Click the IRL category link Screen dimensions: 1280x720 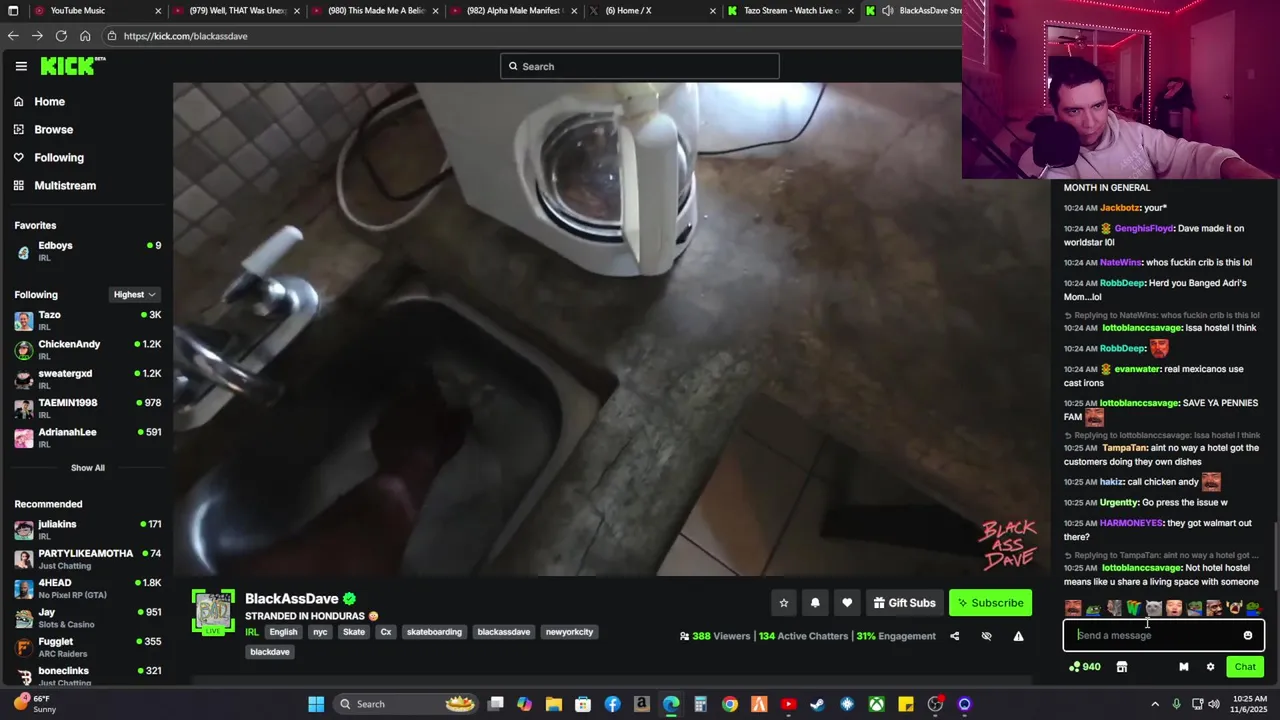point(252,632)
